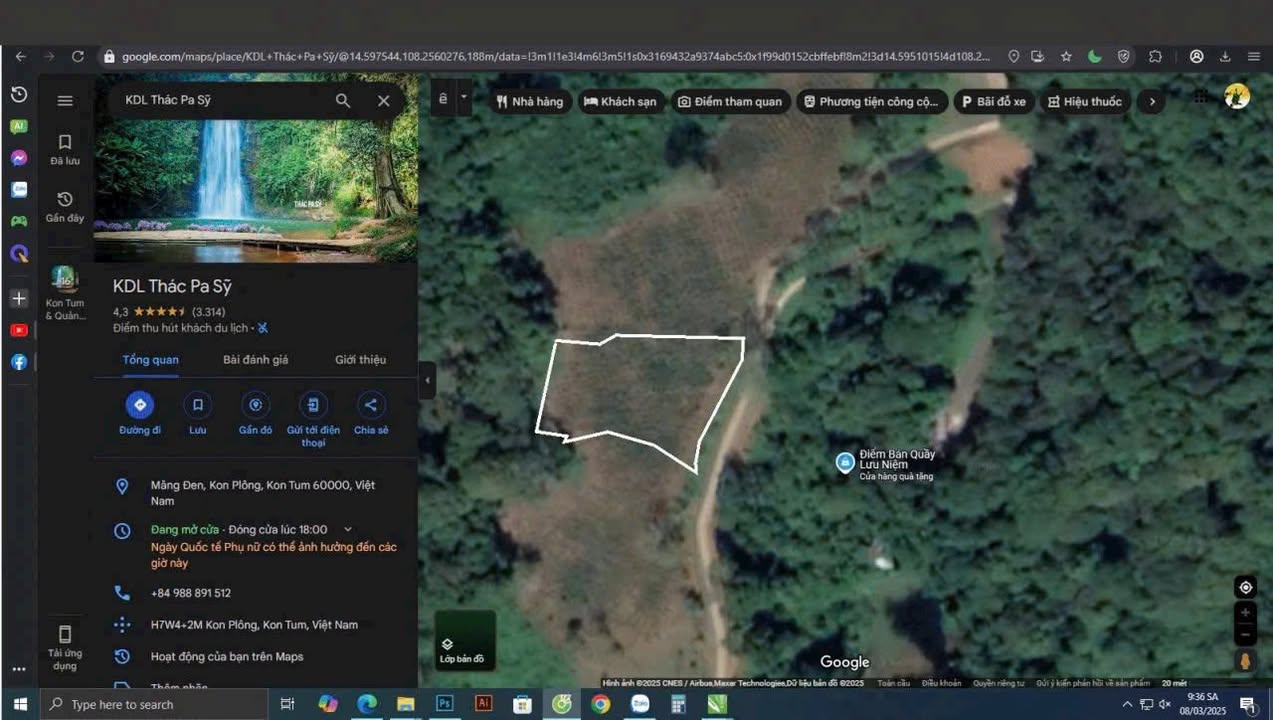Click the Gửi tới điện thoại icon
Image resolution: width=1273 pixels, height=720 pixels.
(x=313, y=405)
